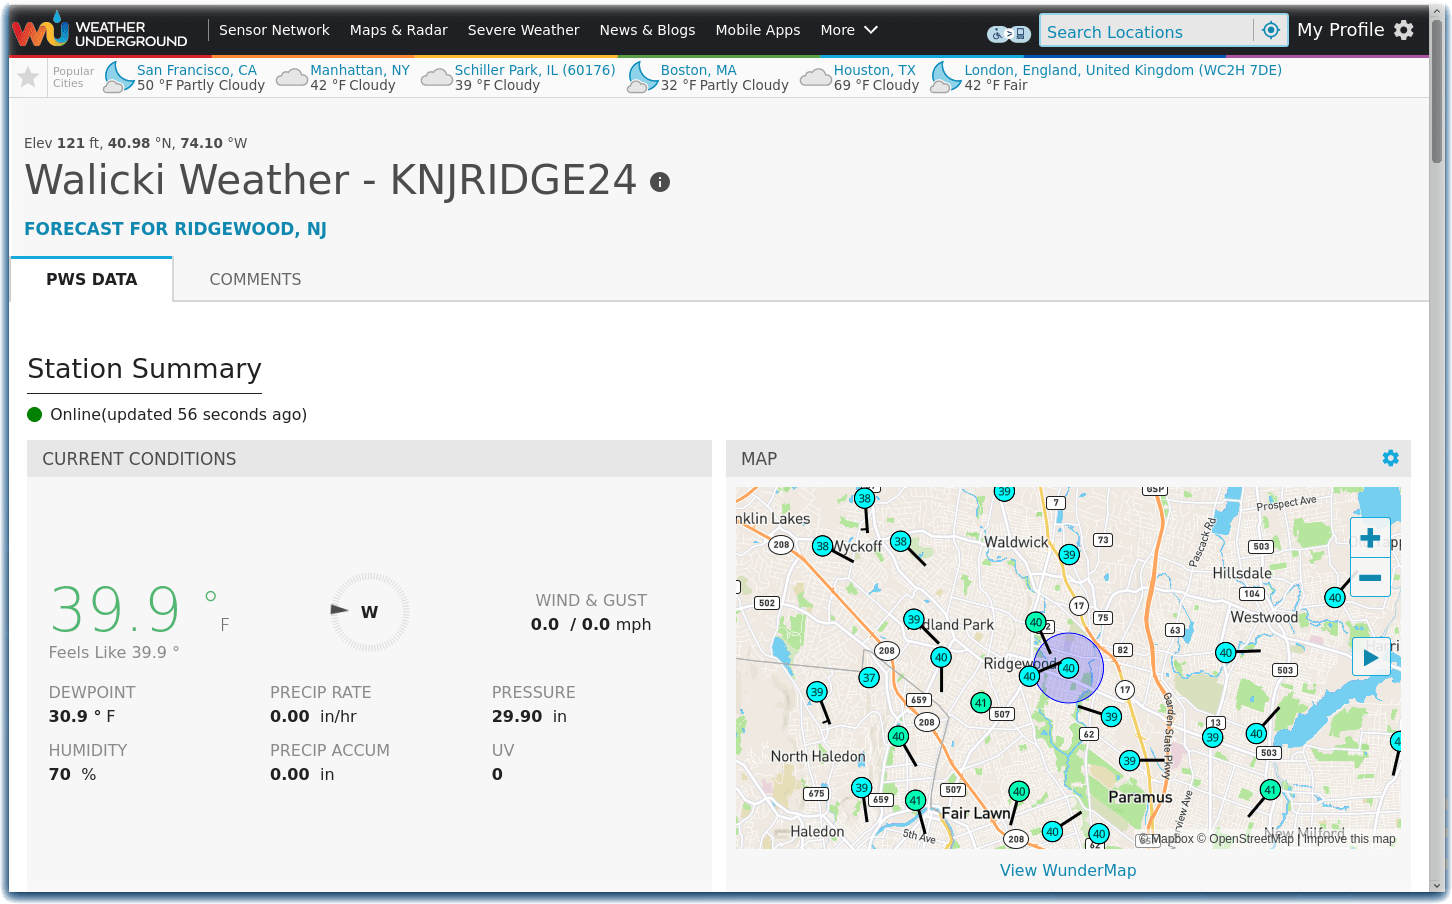
Task: Open the map settings gear
Action: [1390, 458]
